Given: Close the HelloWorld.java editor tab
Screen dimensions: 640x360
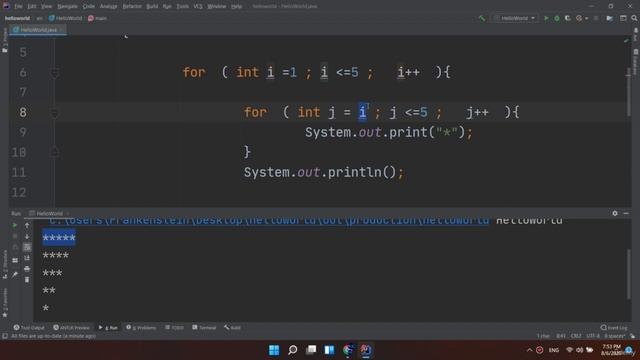Looking at the screenshot, I should (x=61, y=30).
